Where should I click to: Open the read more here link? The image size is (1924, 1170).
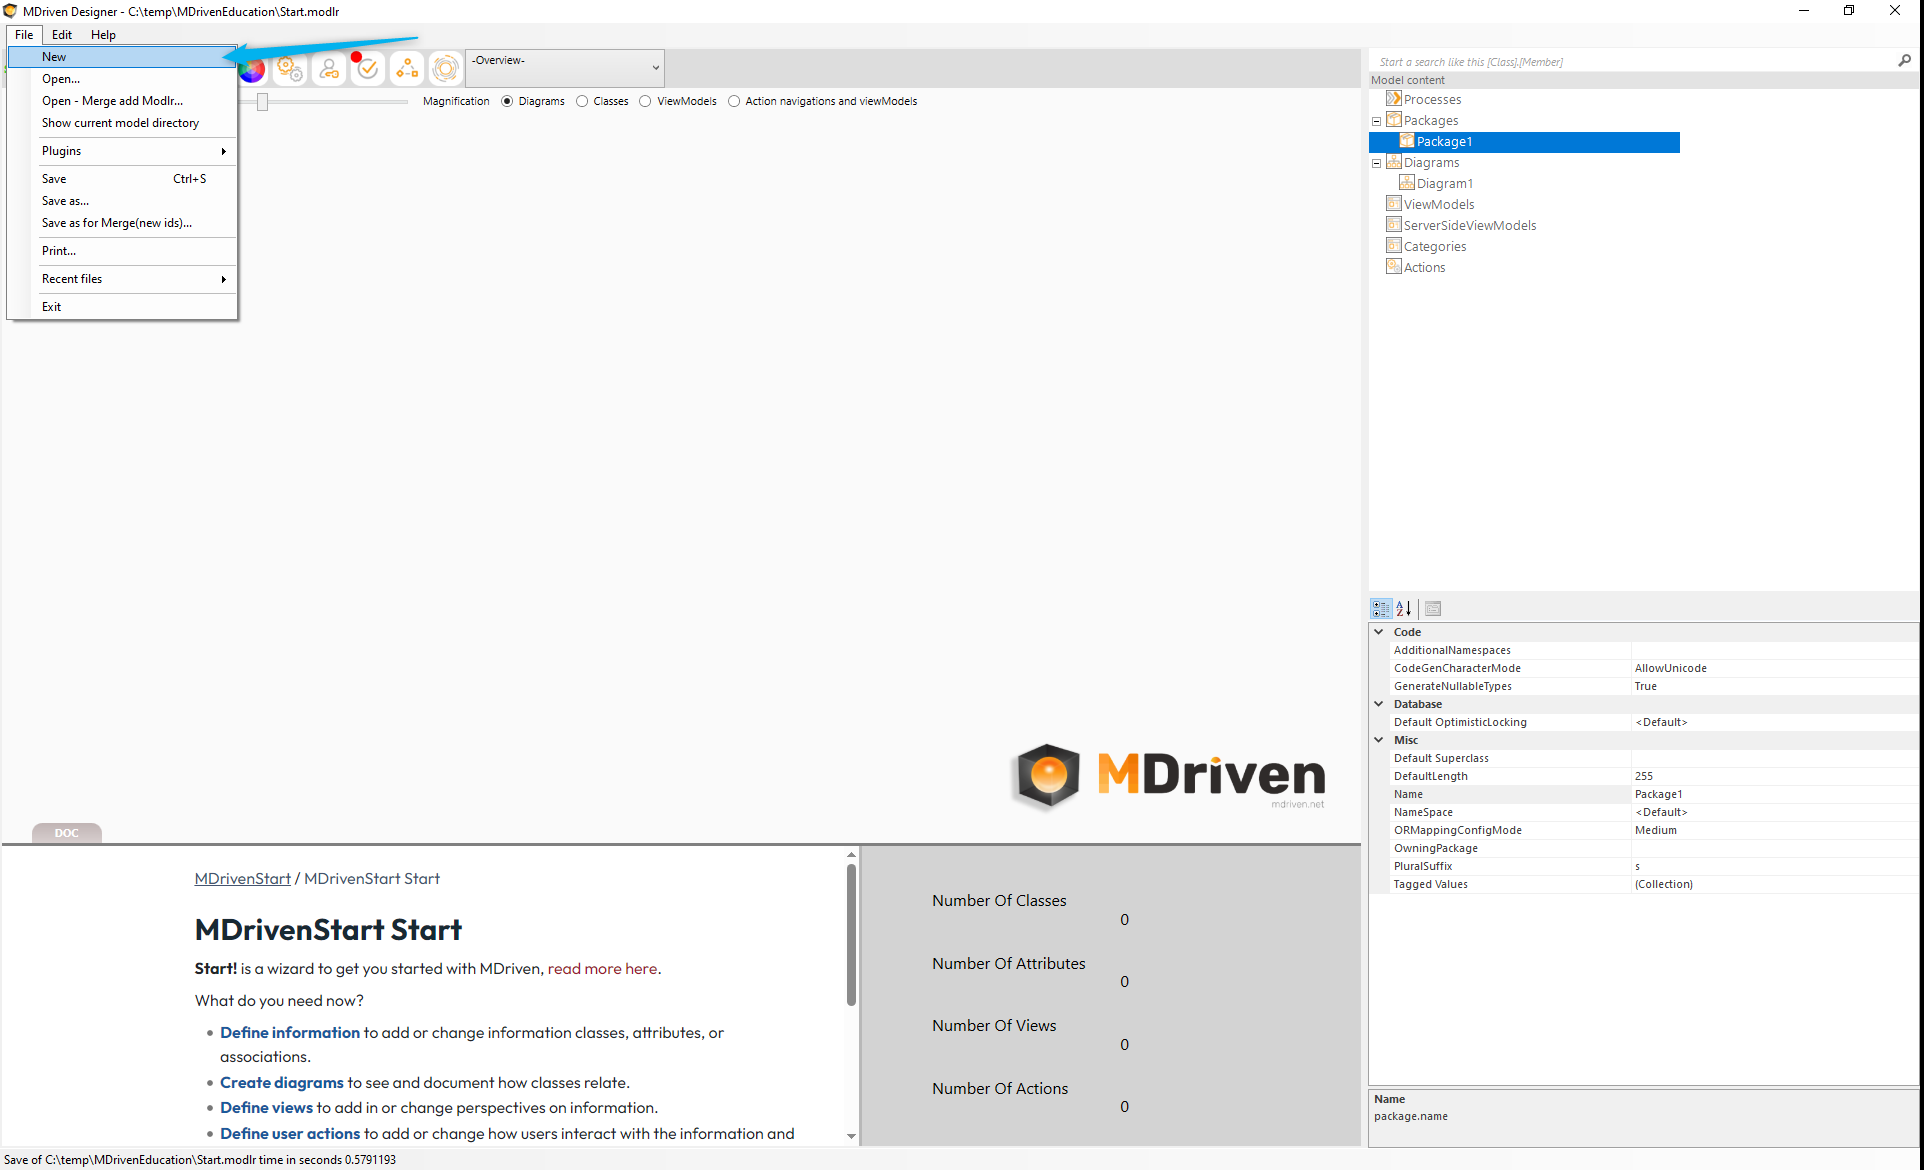[x=602, y=968]
